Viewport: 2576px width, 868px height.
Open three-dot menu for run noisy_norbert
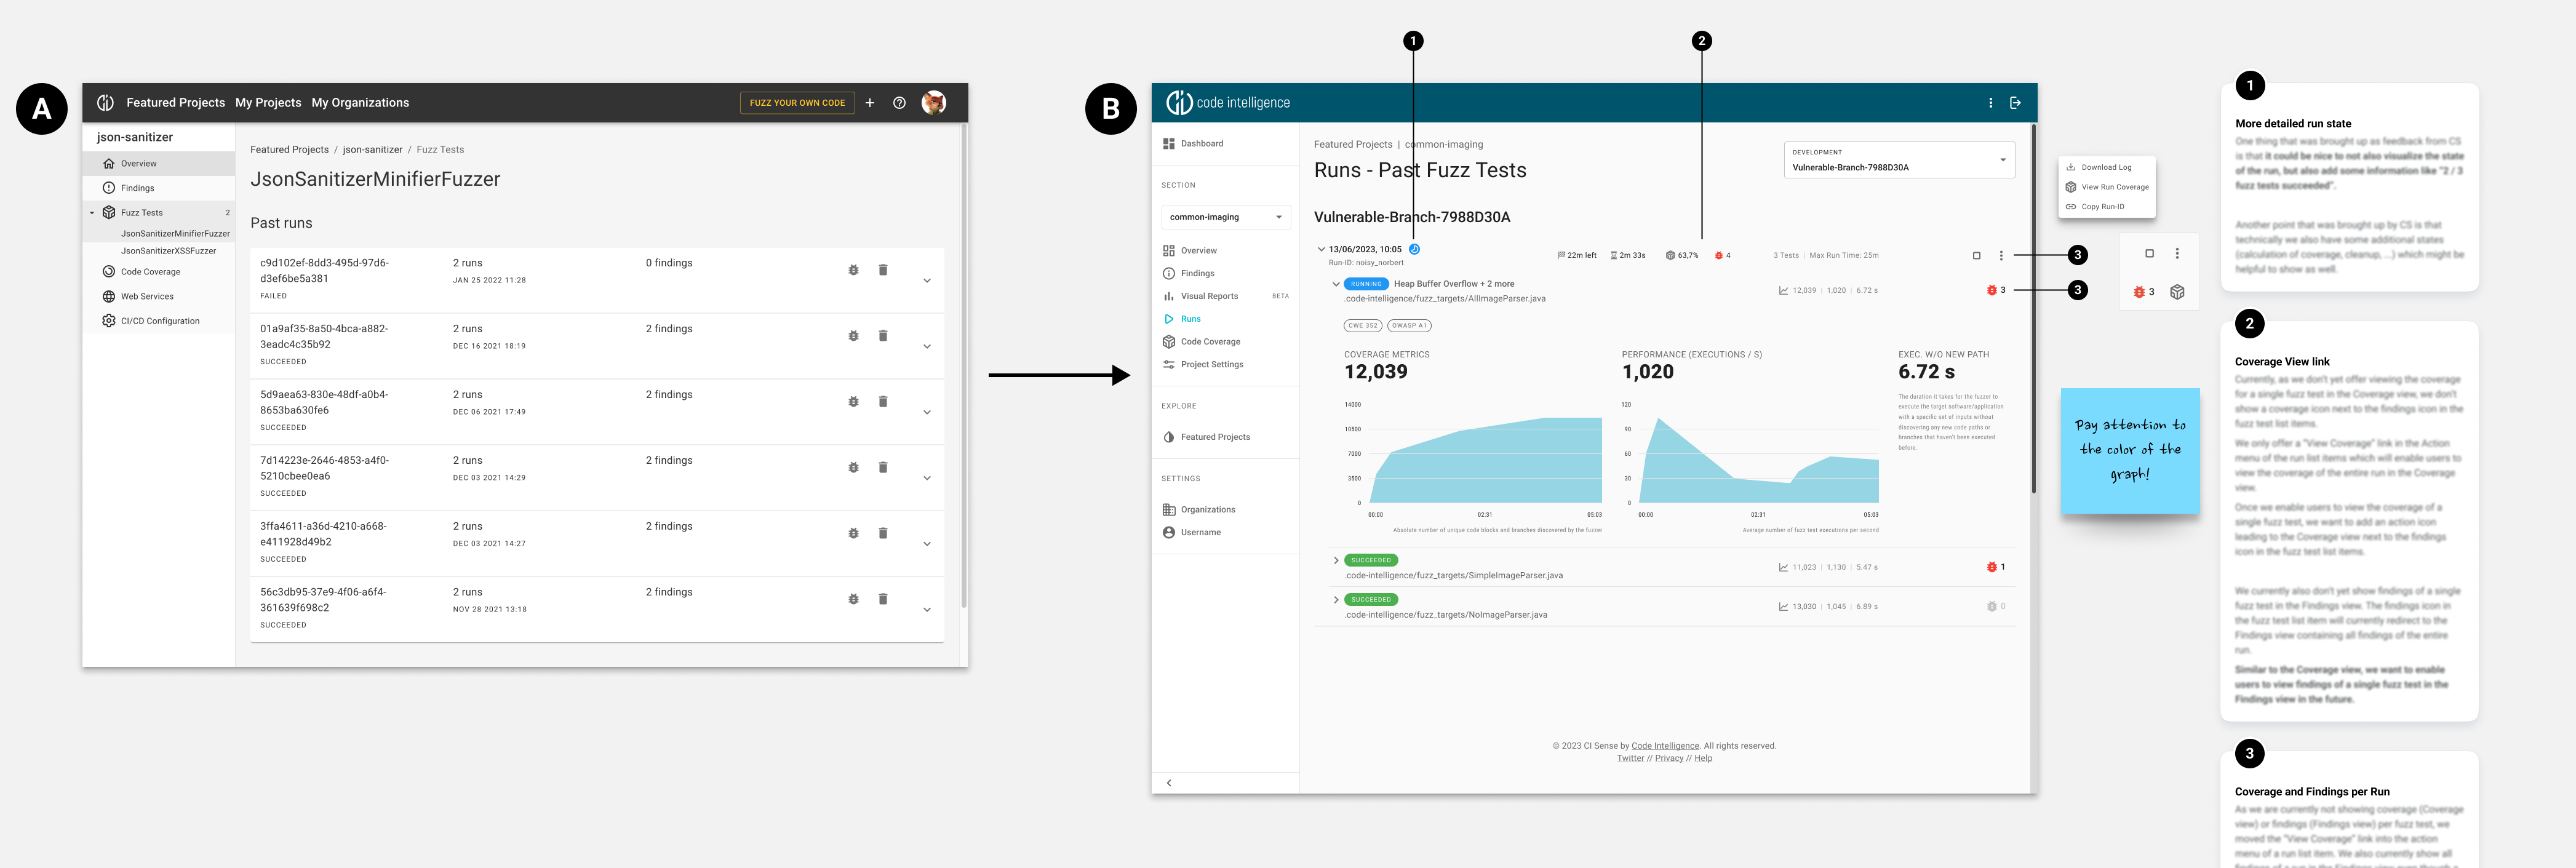coord(2000,255)
